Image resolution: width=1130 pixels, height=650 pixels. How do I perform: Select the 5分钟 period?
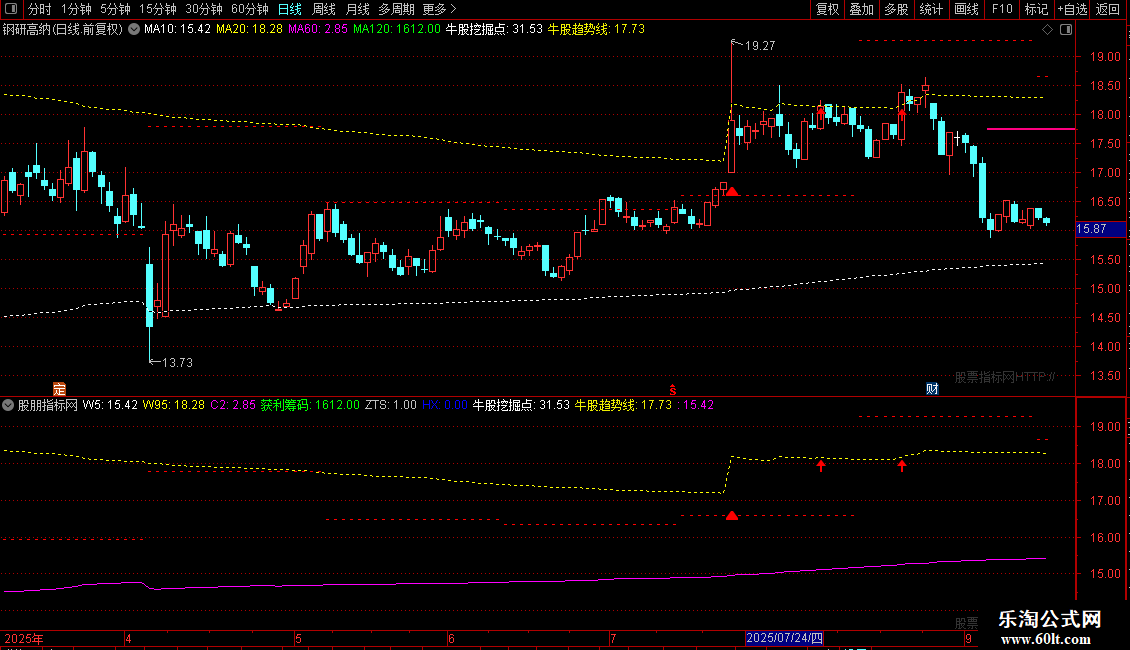tap(115, 9)
